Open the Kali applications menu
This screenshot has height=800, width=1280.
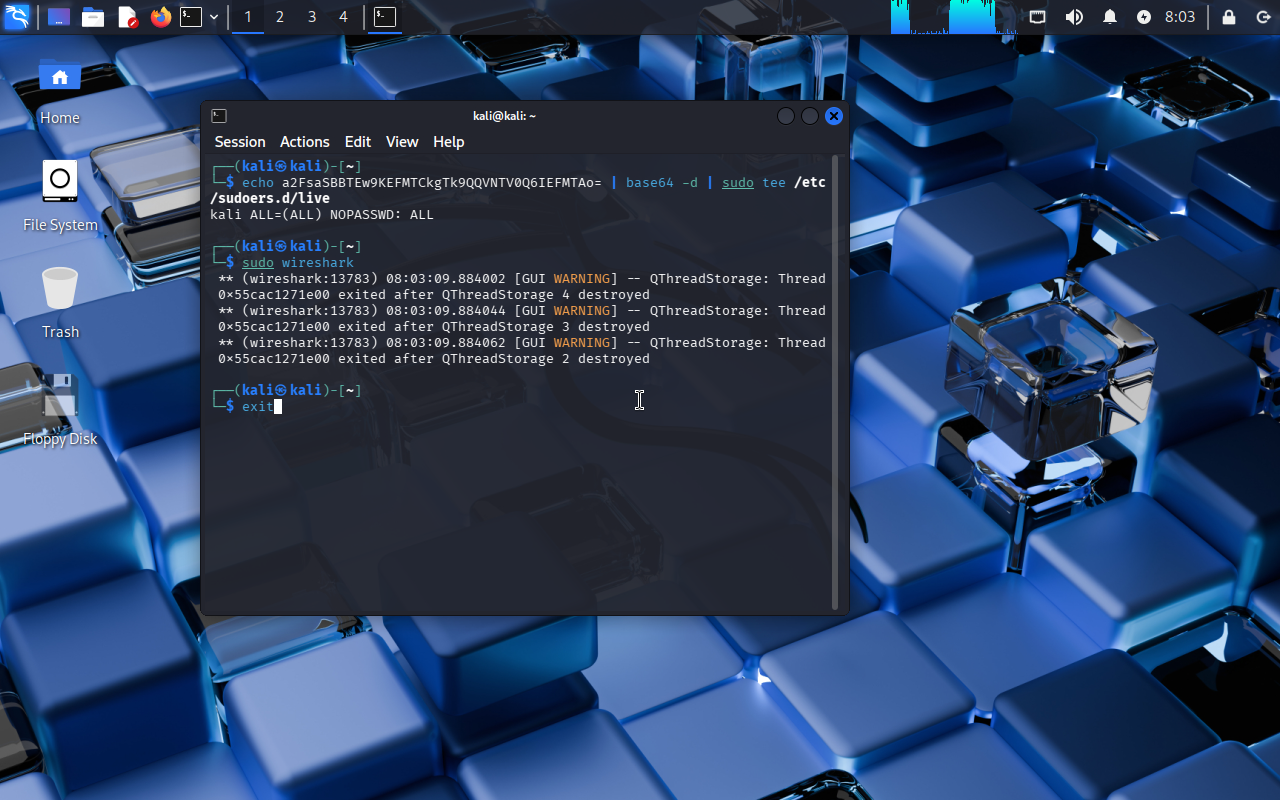(x=17, y=17)
